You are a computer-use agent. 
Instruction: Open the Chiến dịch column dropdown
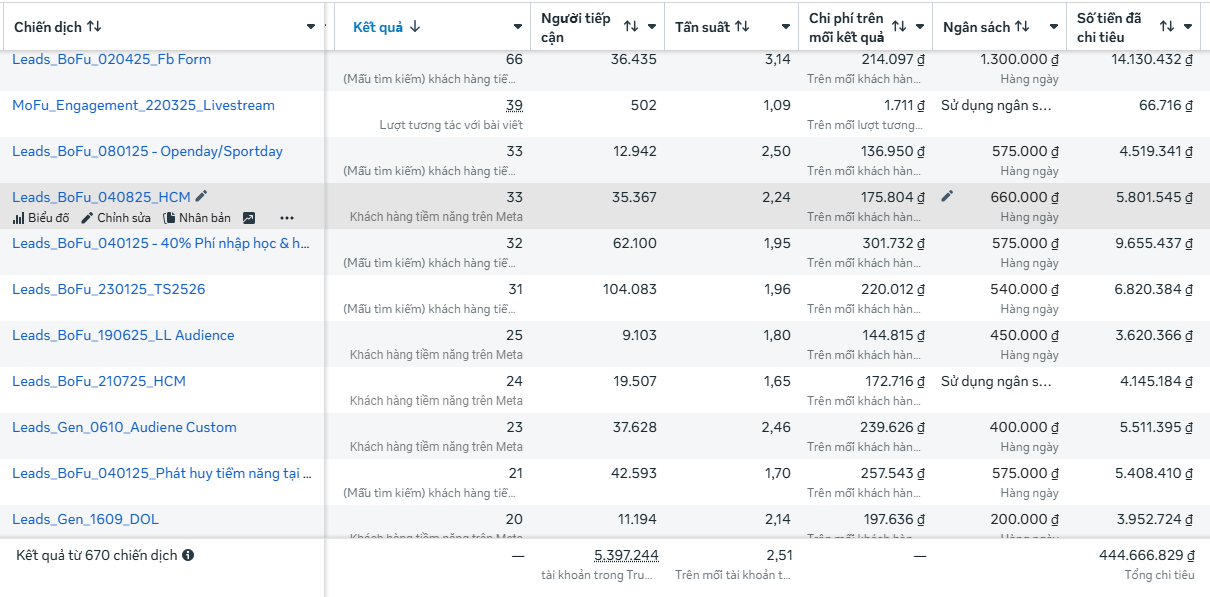[x=310, y=26]
